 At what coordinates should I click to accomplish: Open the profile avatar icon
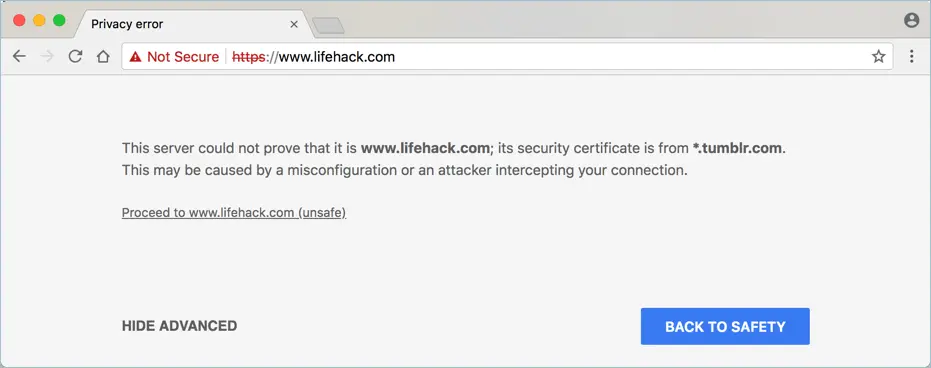coord(911,20)
